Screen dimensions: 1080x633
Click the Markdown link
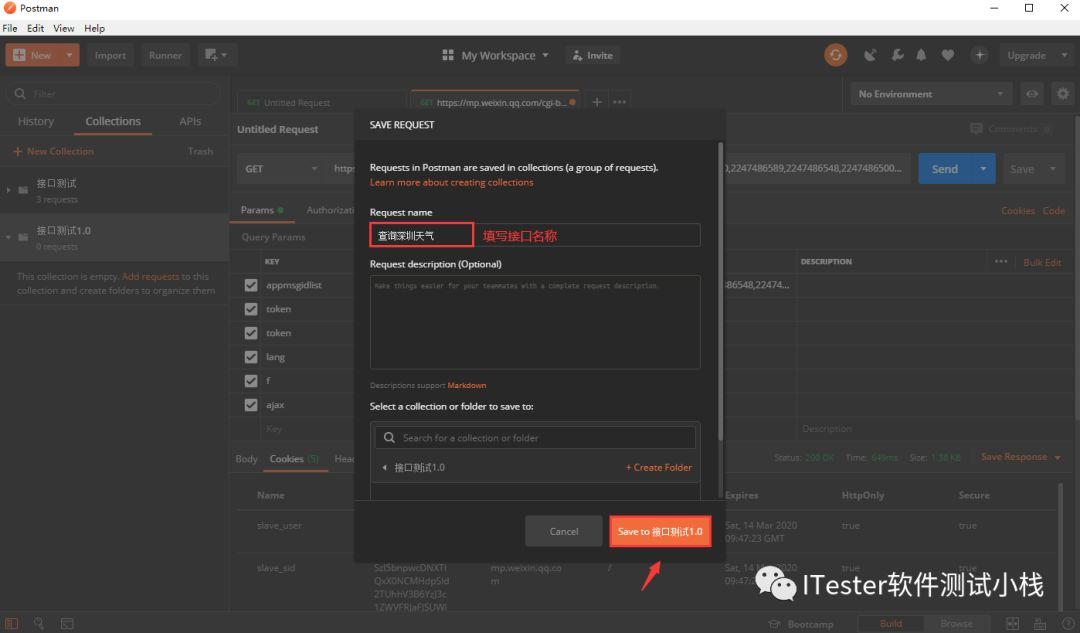coord(466,385)
